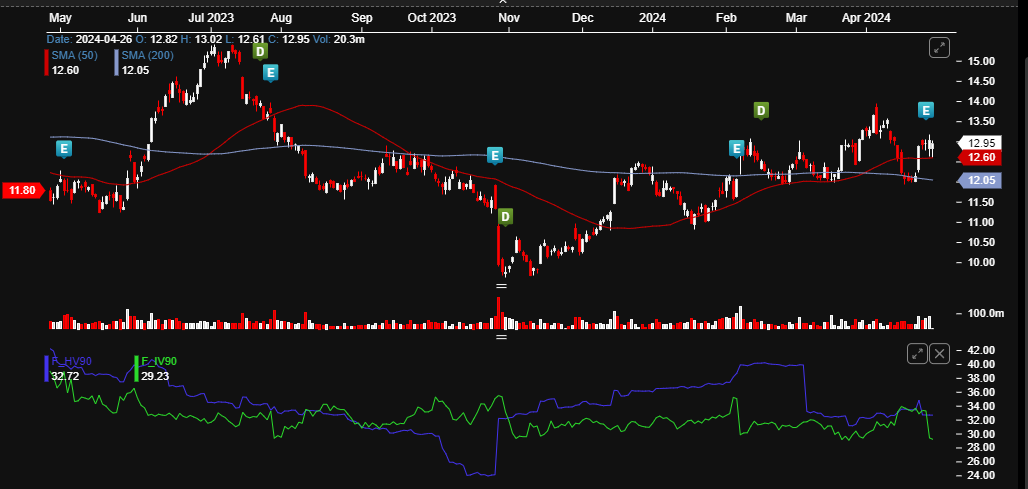Click the 12.95 last price label
This screenshot has width=1028, height=489.
click(x=981, y=143)
